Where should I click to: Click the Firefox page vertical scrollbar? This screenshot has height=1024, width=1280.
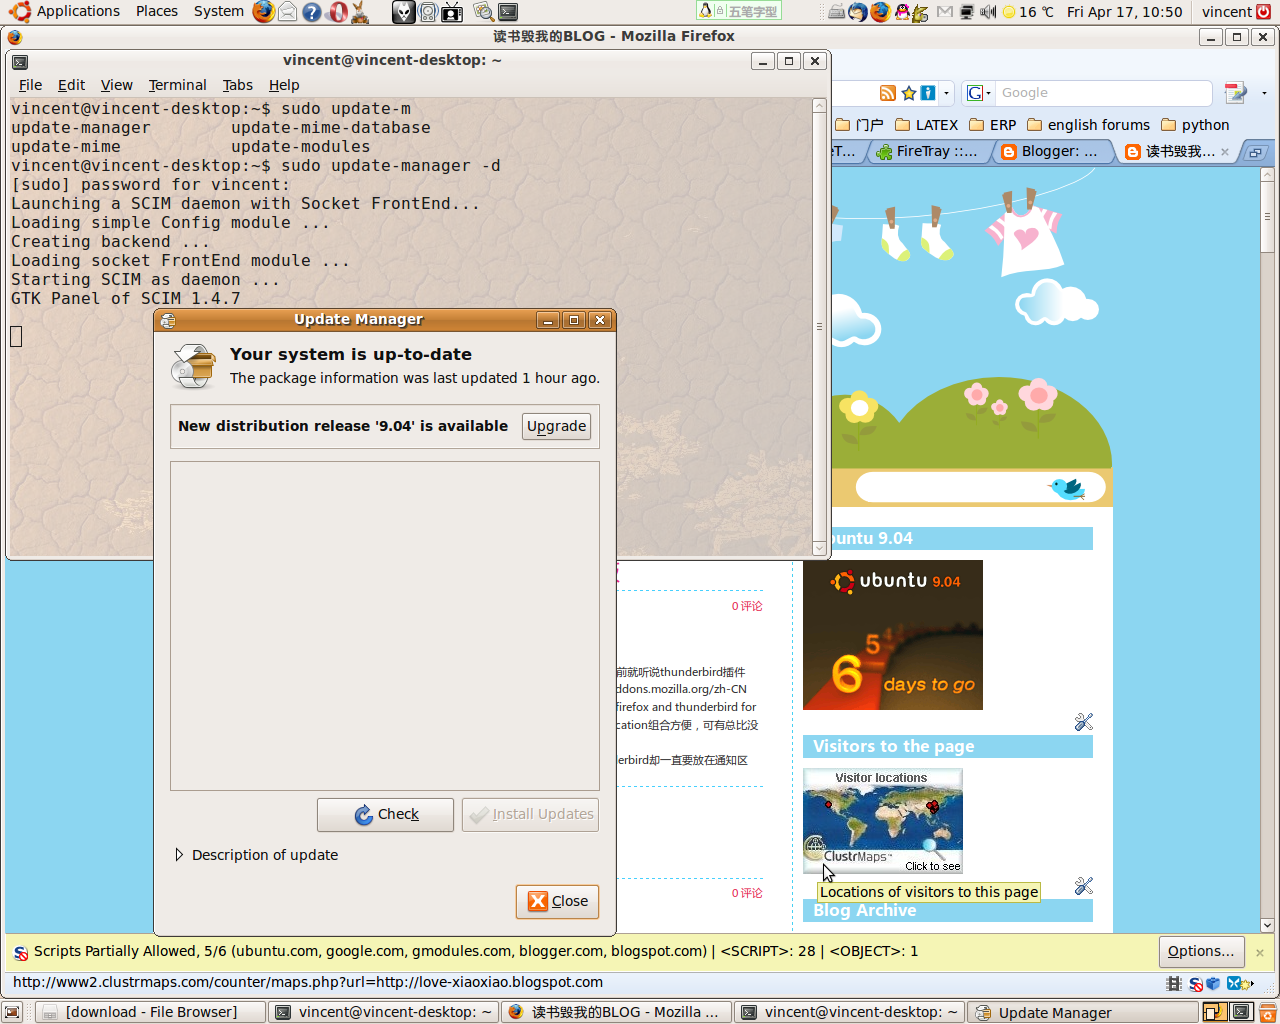(x=1268, y=550)
